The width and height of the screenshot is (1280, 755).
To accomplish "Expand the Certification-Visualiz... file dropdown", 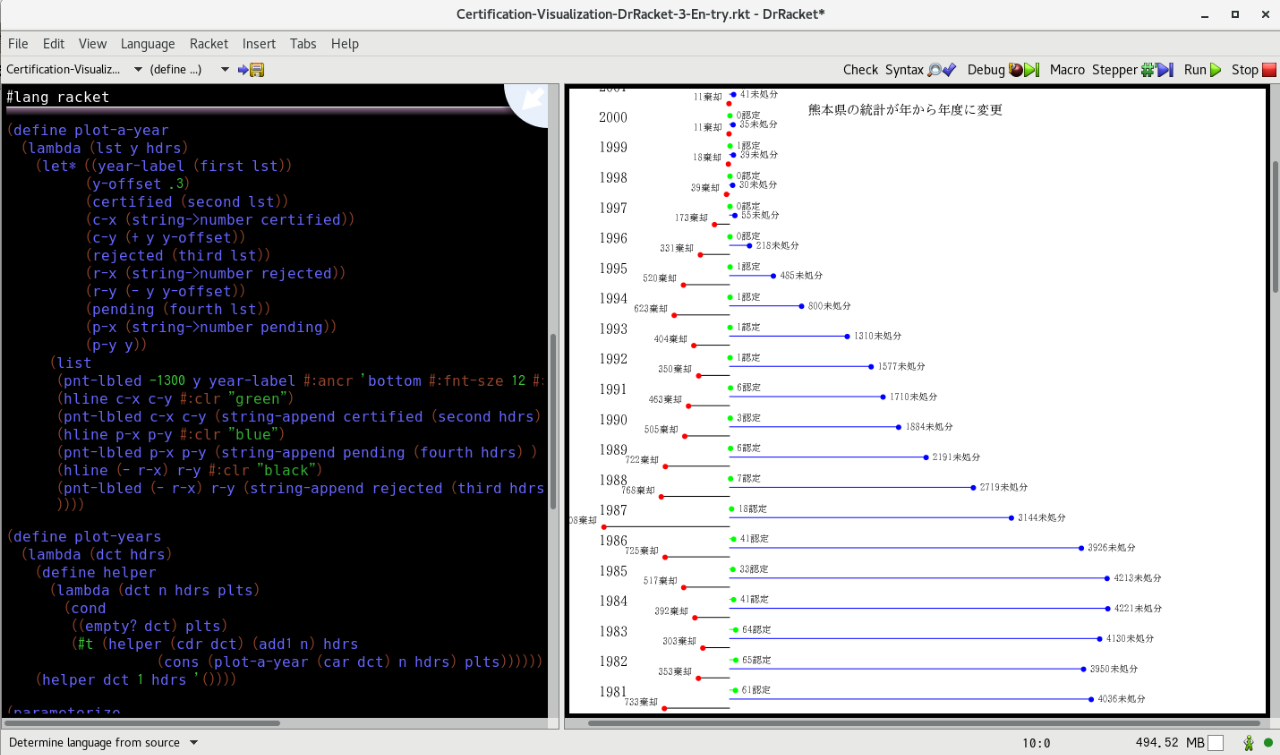I will (x=74, y=70).
